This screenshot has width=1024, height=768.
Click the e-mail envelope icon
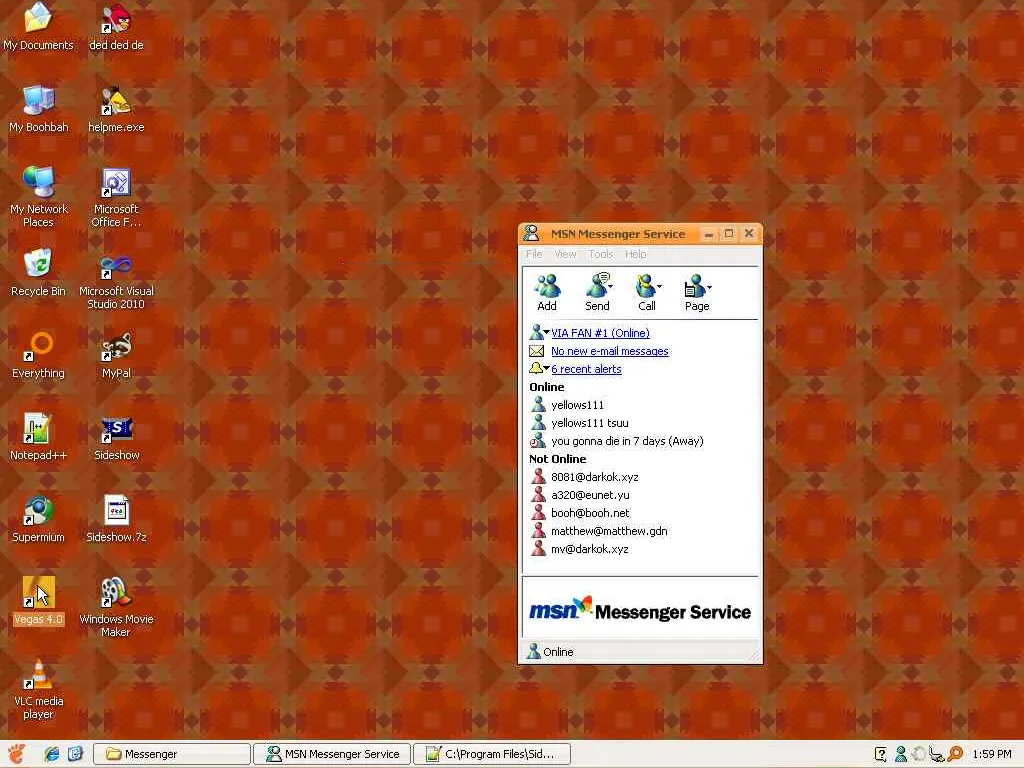(x=537, y=351)
